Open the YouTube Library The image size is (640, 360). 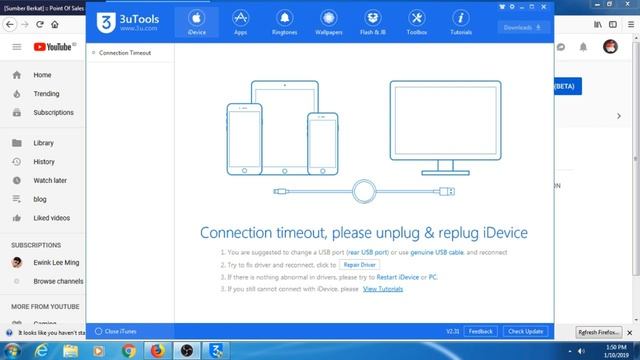(42, 143)
